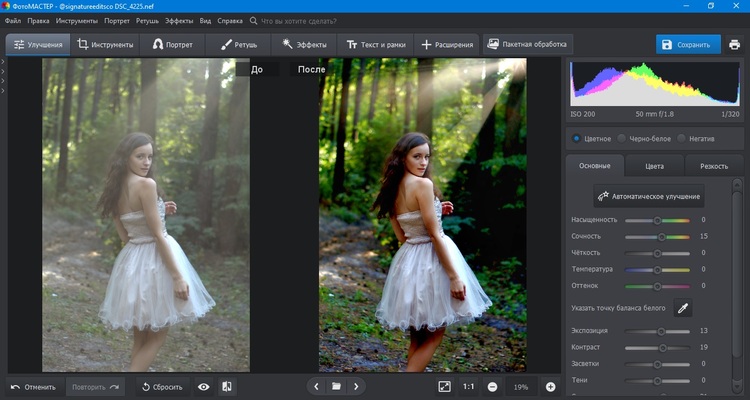Select the Негатив radio option

pos(682,138)
